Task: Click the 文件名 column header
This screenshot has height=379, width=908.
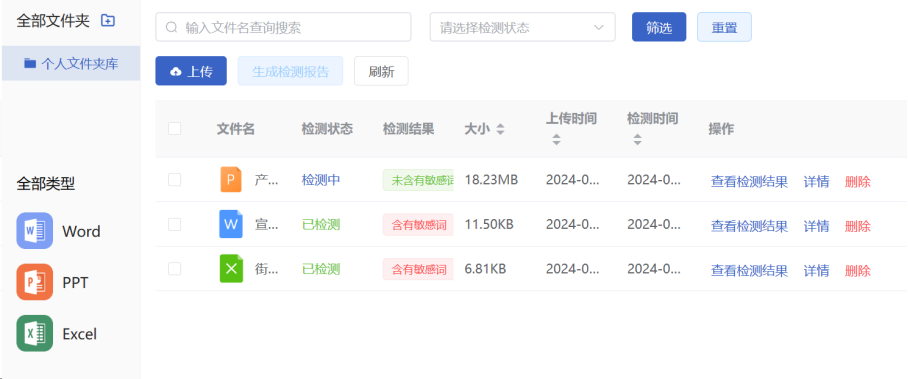Action: coord(236,129)
